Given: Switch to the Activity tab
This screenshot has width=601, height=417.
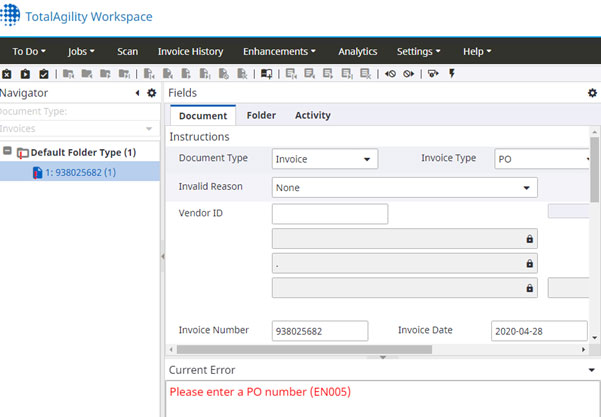Looking at the screenshot, I should coord(312,116).
